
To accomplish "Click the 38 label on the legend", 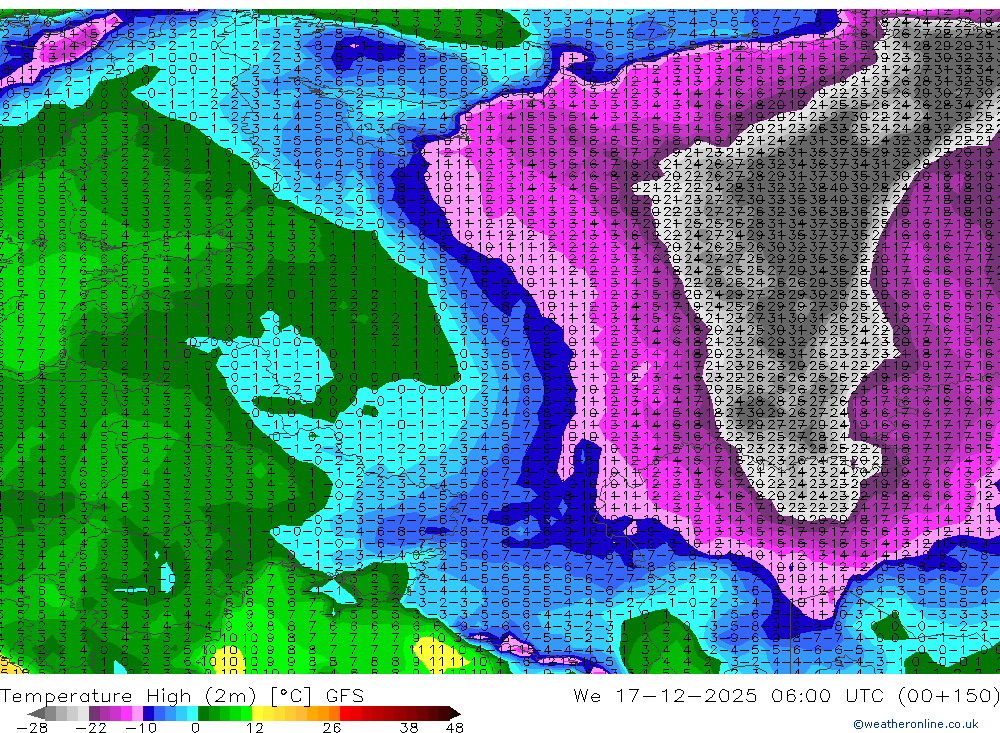I will (409, 728).
